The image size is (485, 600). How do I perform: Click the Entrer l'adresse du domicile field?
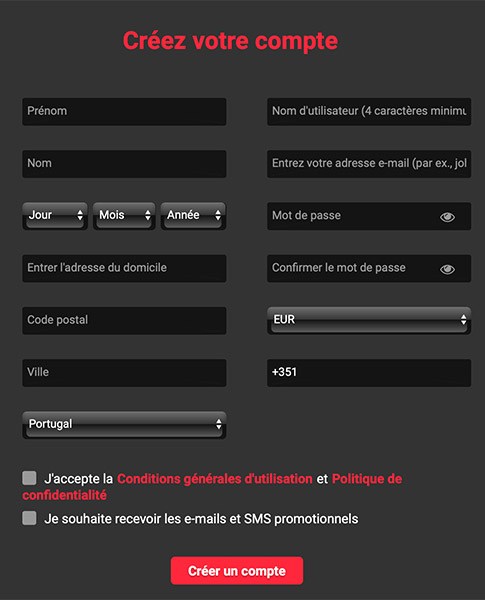124,268
